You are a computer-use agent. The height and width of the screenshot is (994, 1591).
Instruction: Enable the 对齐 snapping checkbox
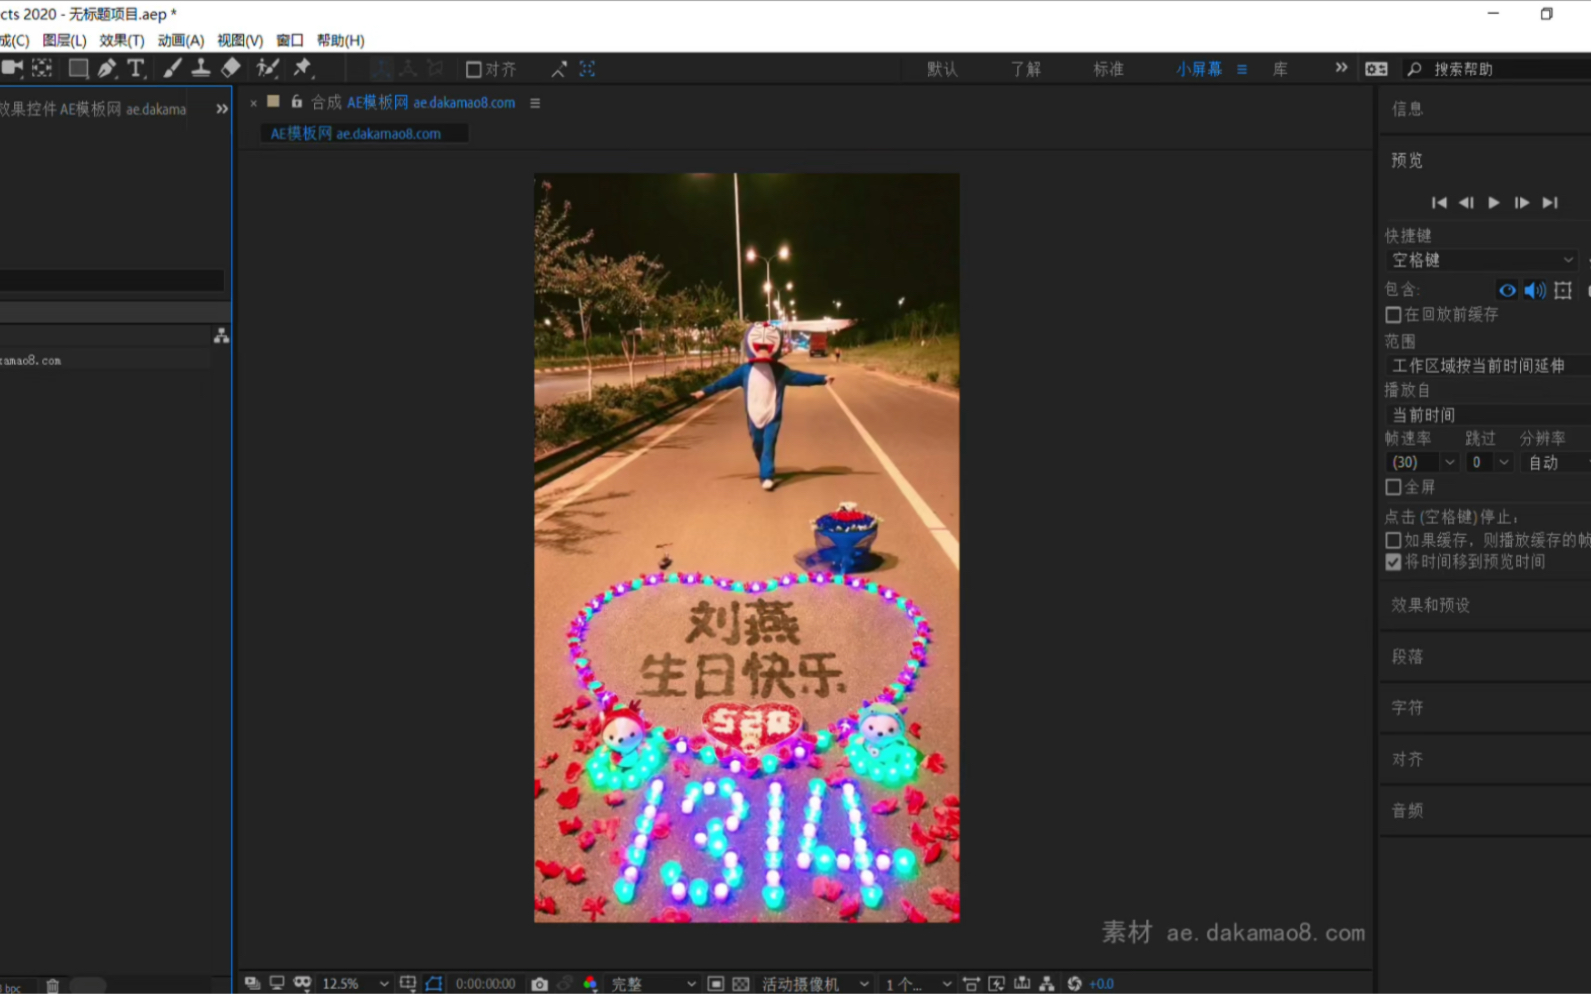(x=474, y=69)
